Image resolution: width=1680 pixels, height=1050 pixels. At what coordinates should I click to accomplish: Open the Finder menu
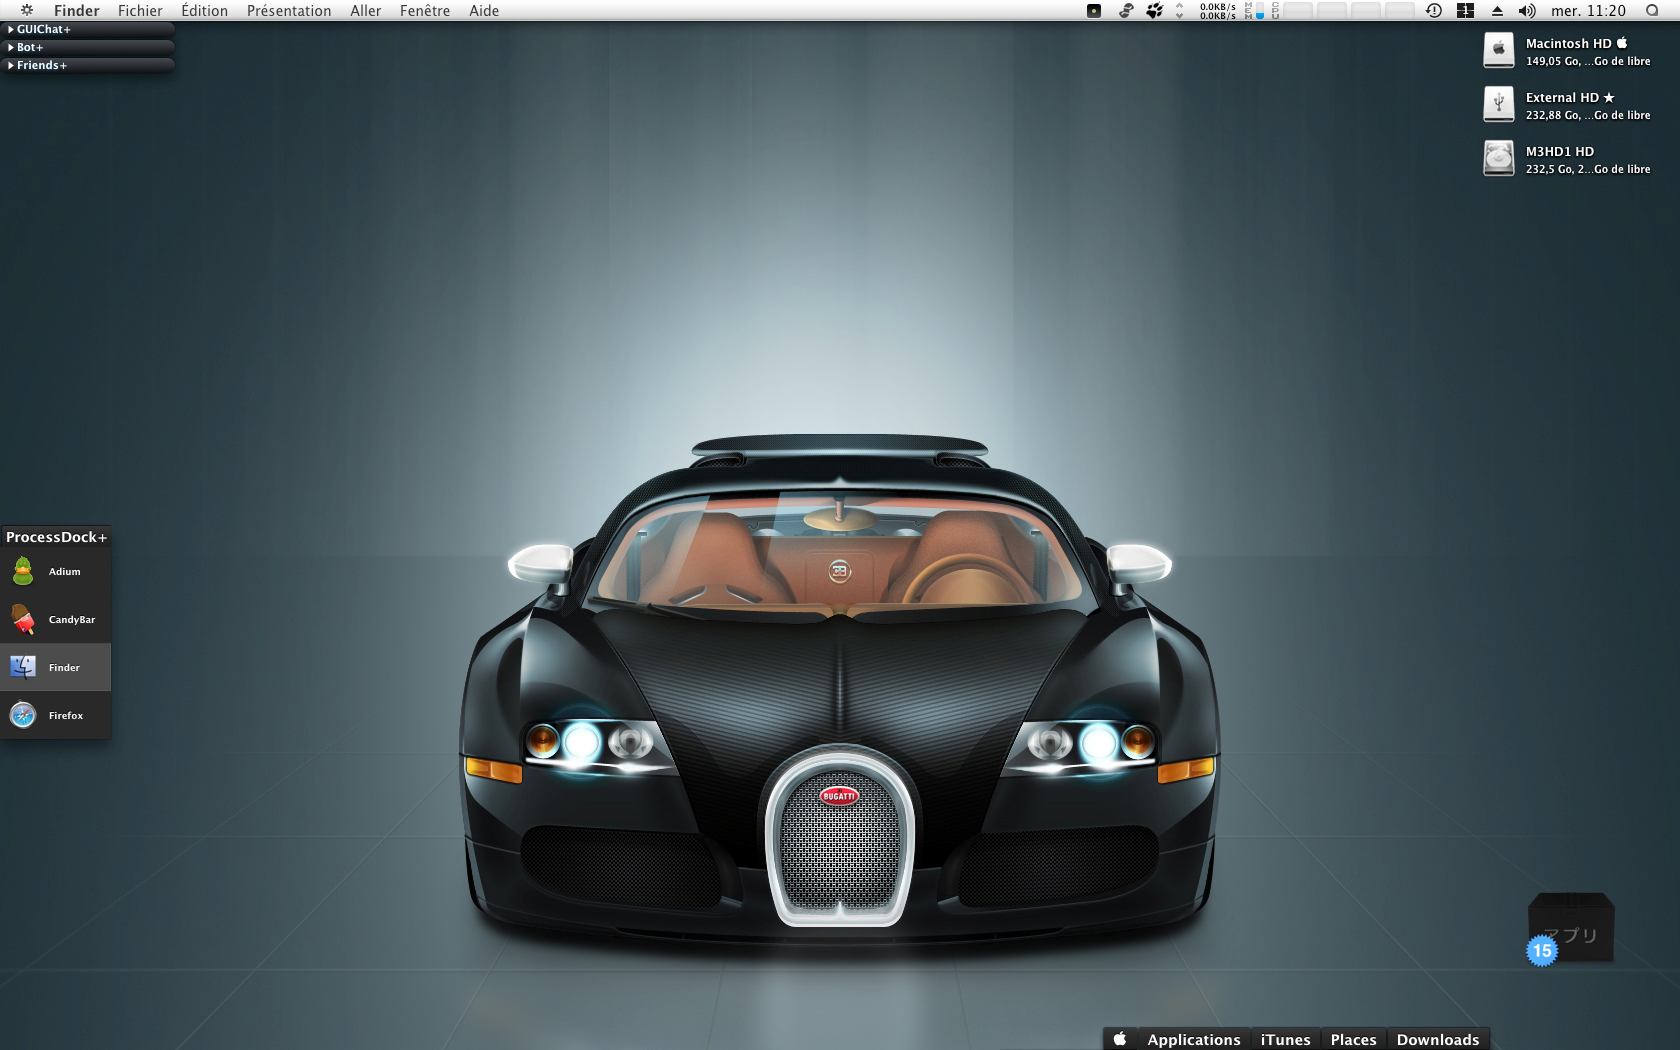coord(76,11)
